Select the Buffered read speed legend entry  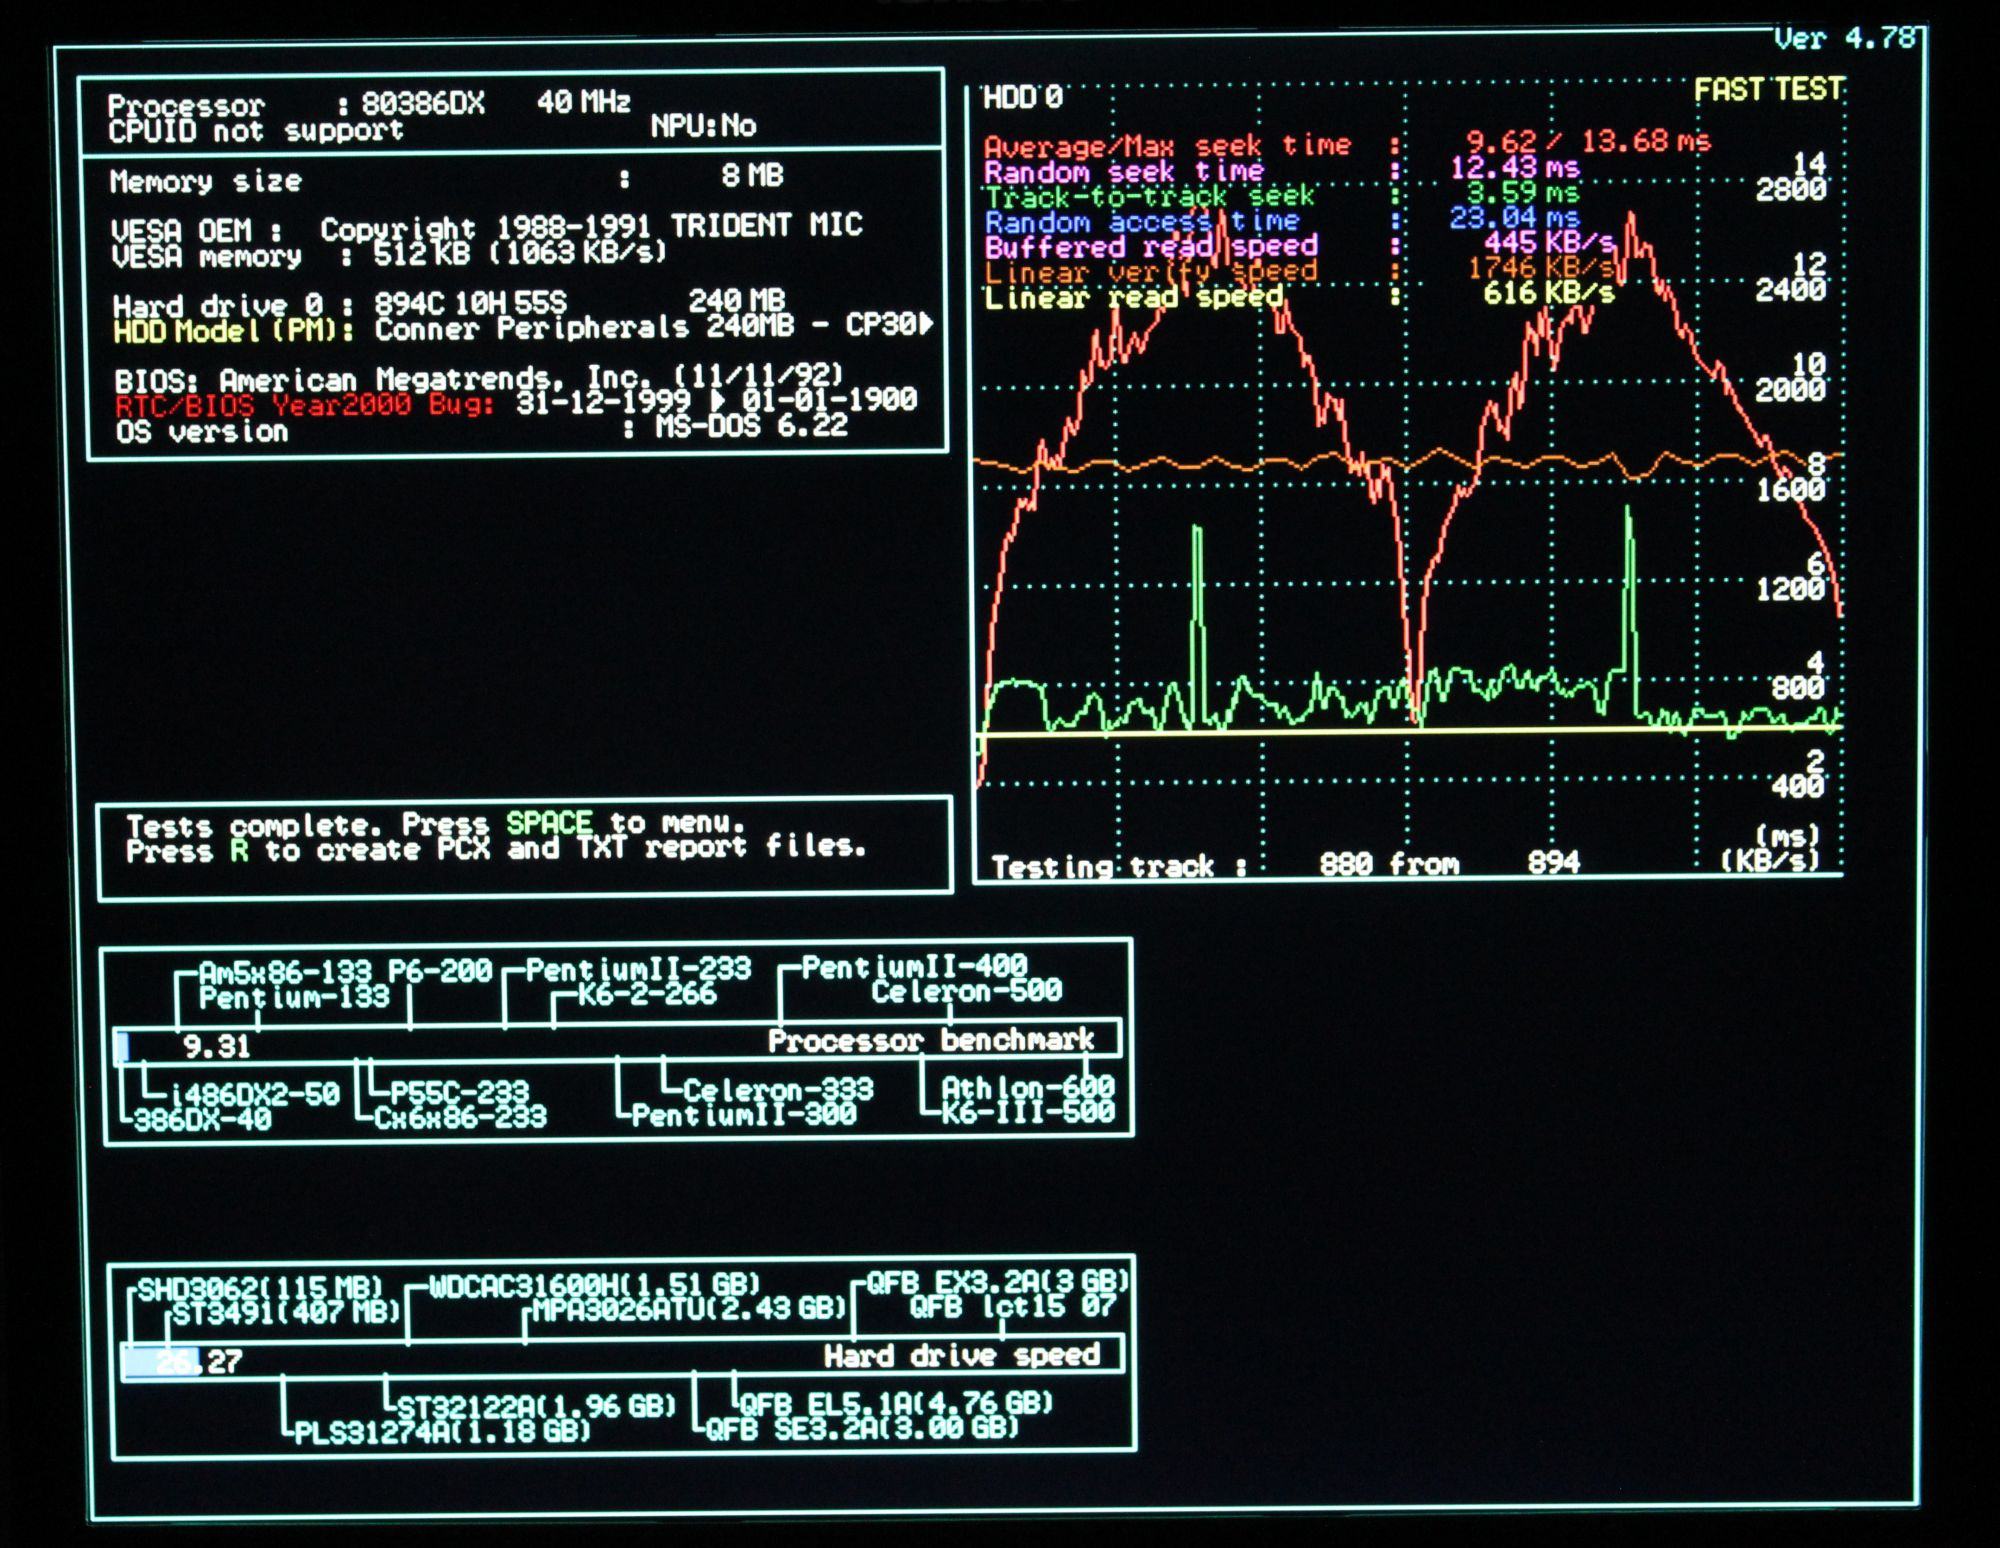(x=1151, y=247)
